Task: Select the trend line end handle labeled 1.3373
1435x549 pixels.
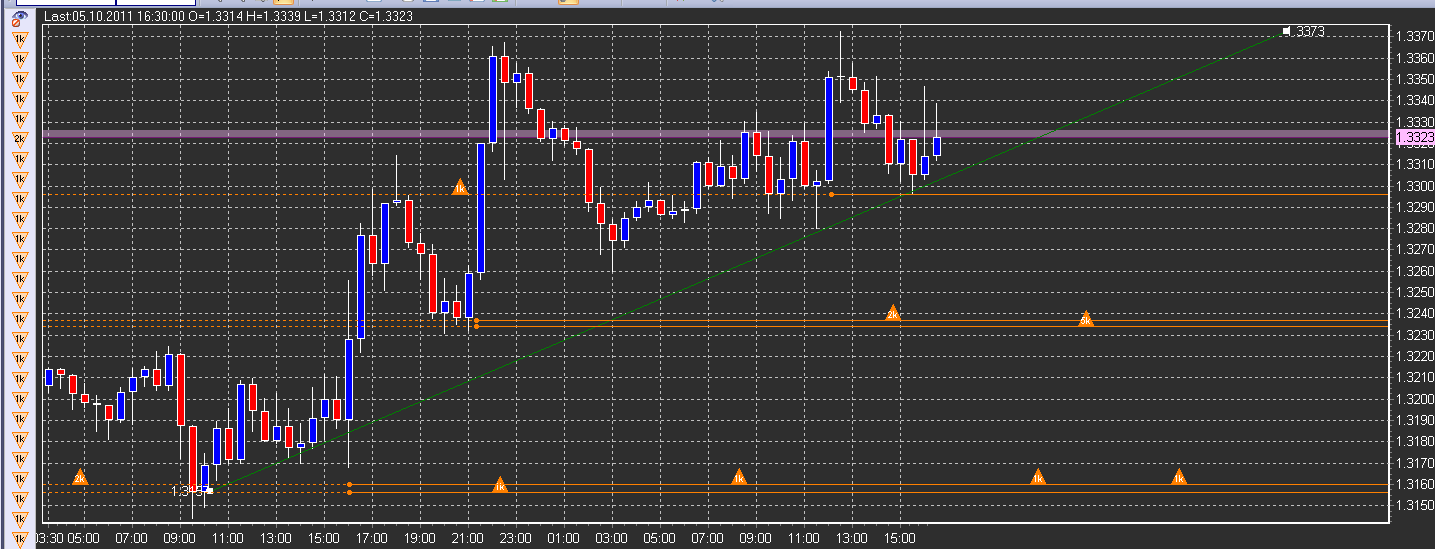Action: click(x=1286, y=31)
